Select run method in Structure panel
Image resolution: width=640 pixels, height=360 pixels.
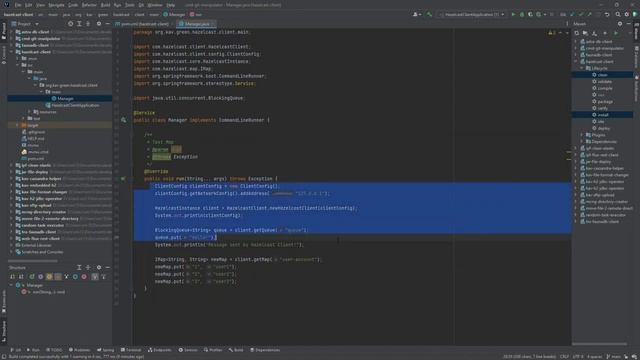click(48, 292)
